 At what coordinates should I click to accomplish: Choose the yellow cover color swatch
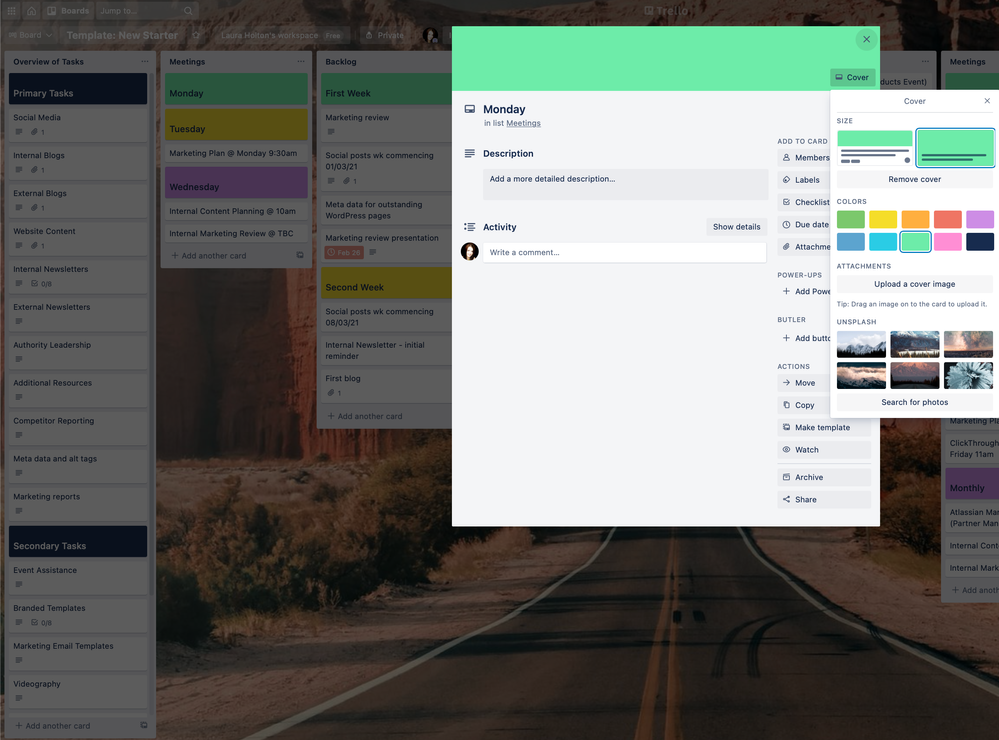click(883, 219)
